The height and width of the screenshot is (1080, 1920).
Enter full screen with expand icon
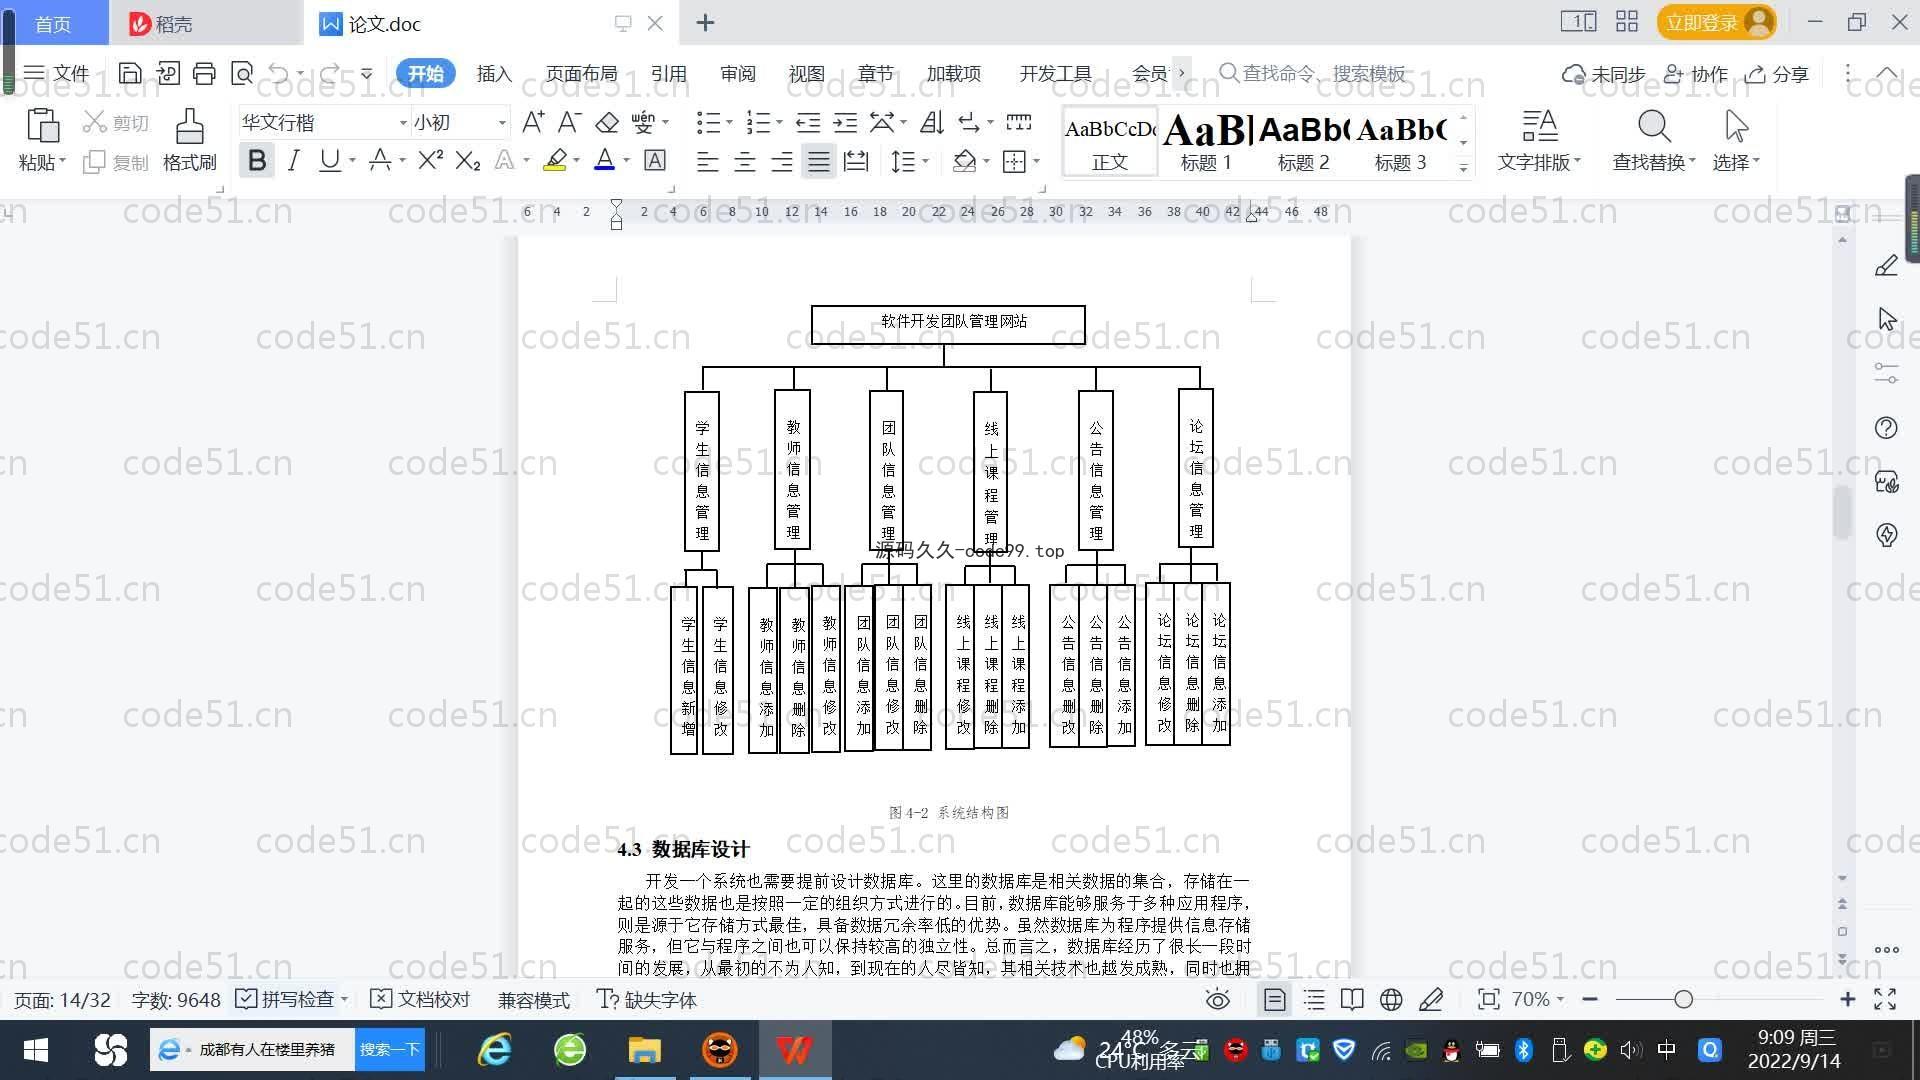point(1885,999)
